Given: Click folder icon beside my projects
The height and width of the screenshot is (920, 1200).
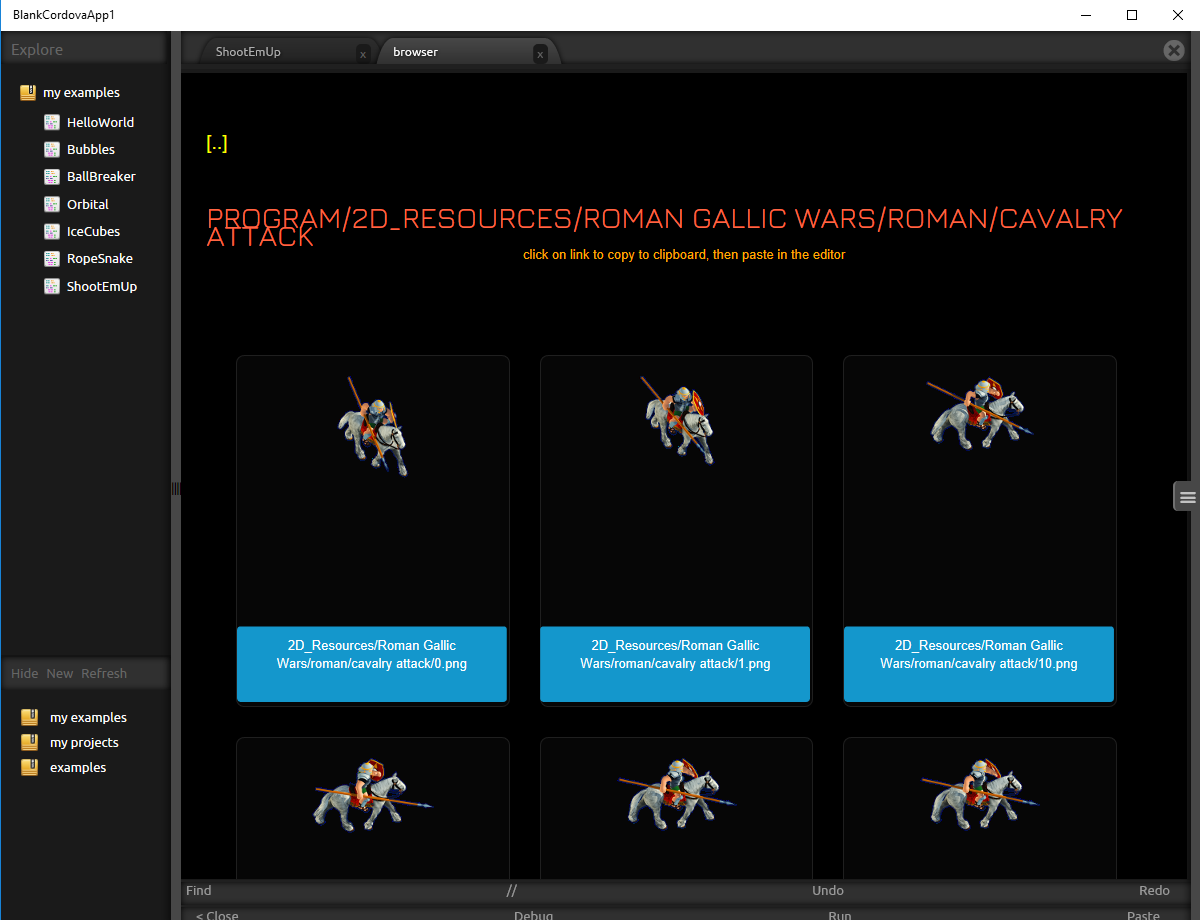Looking at the screenshot, I should (30, 742).
